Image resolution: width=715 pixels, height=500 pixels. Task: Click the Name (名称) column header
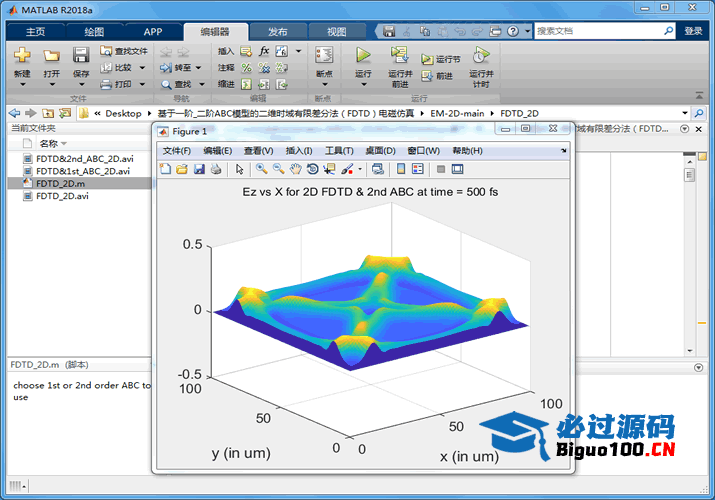tap(49, 144)
